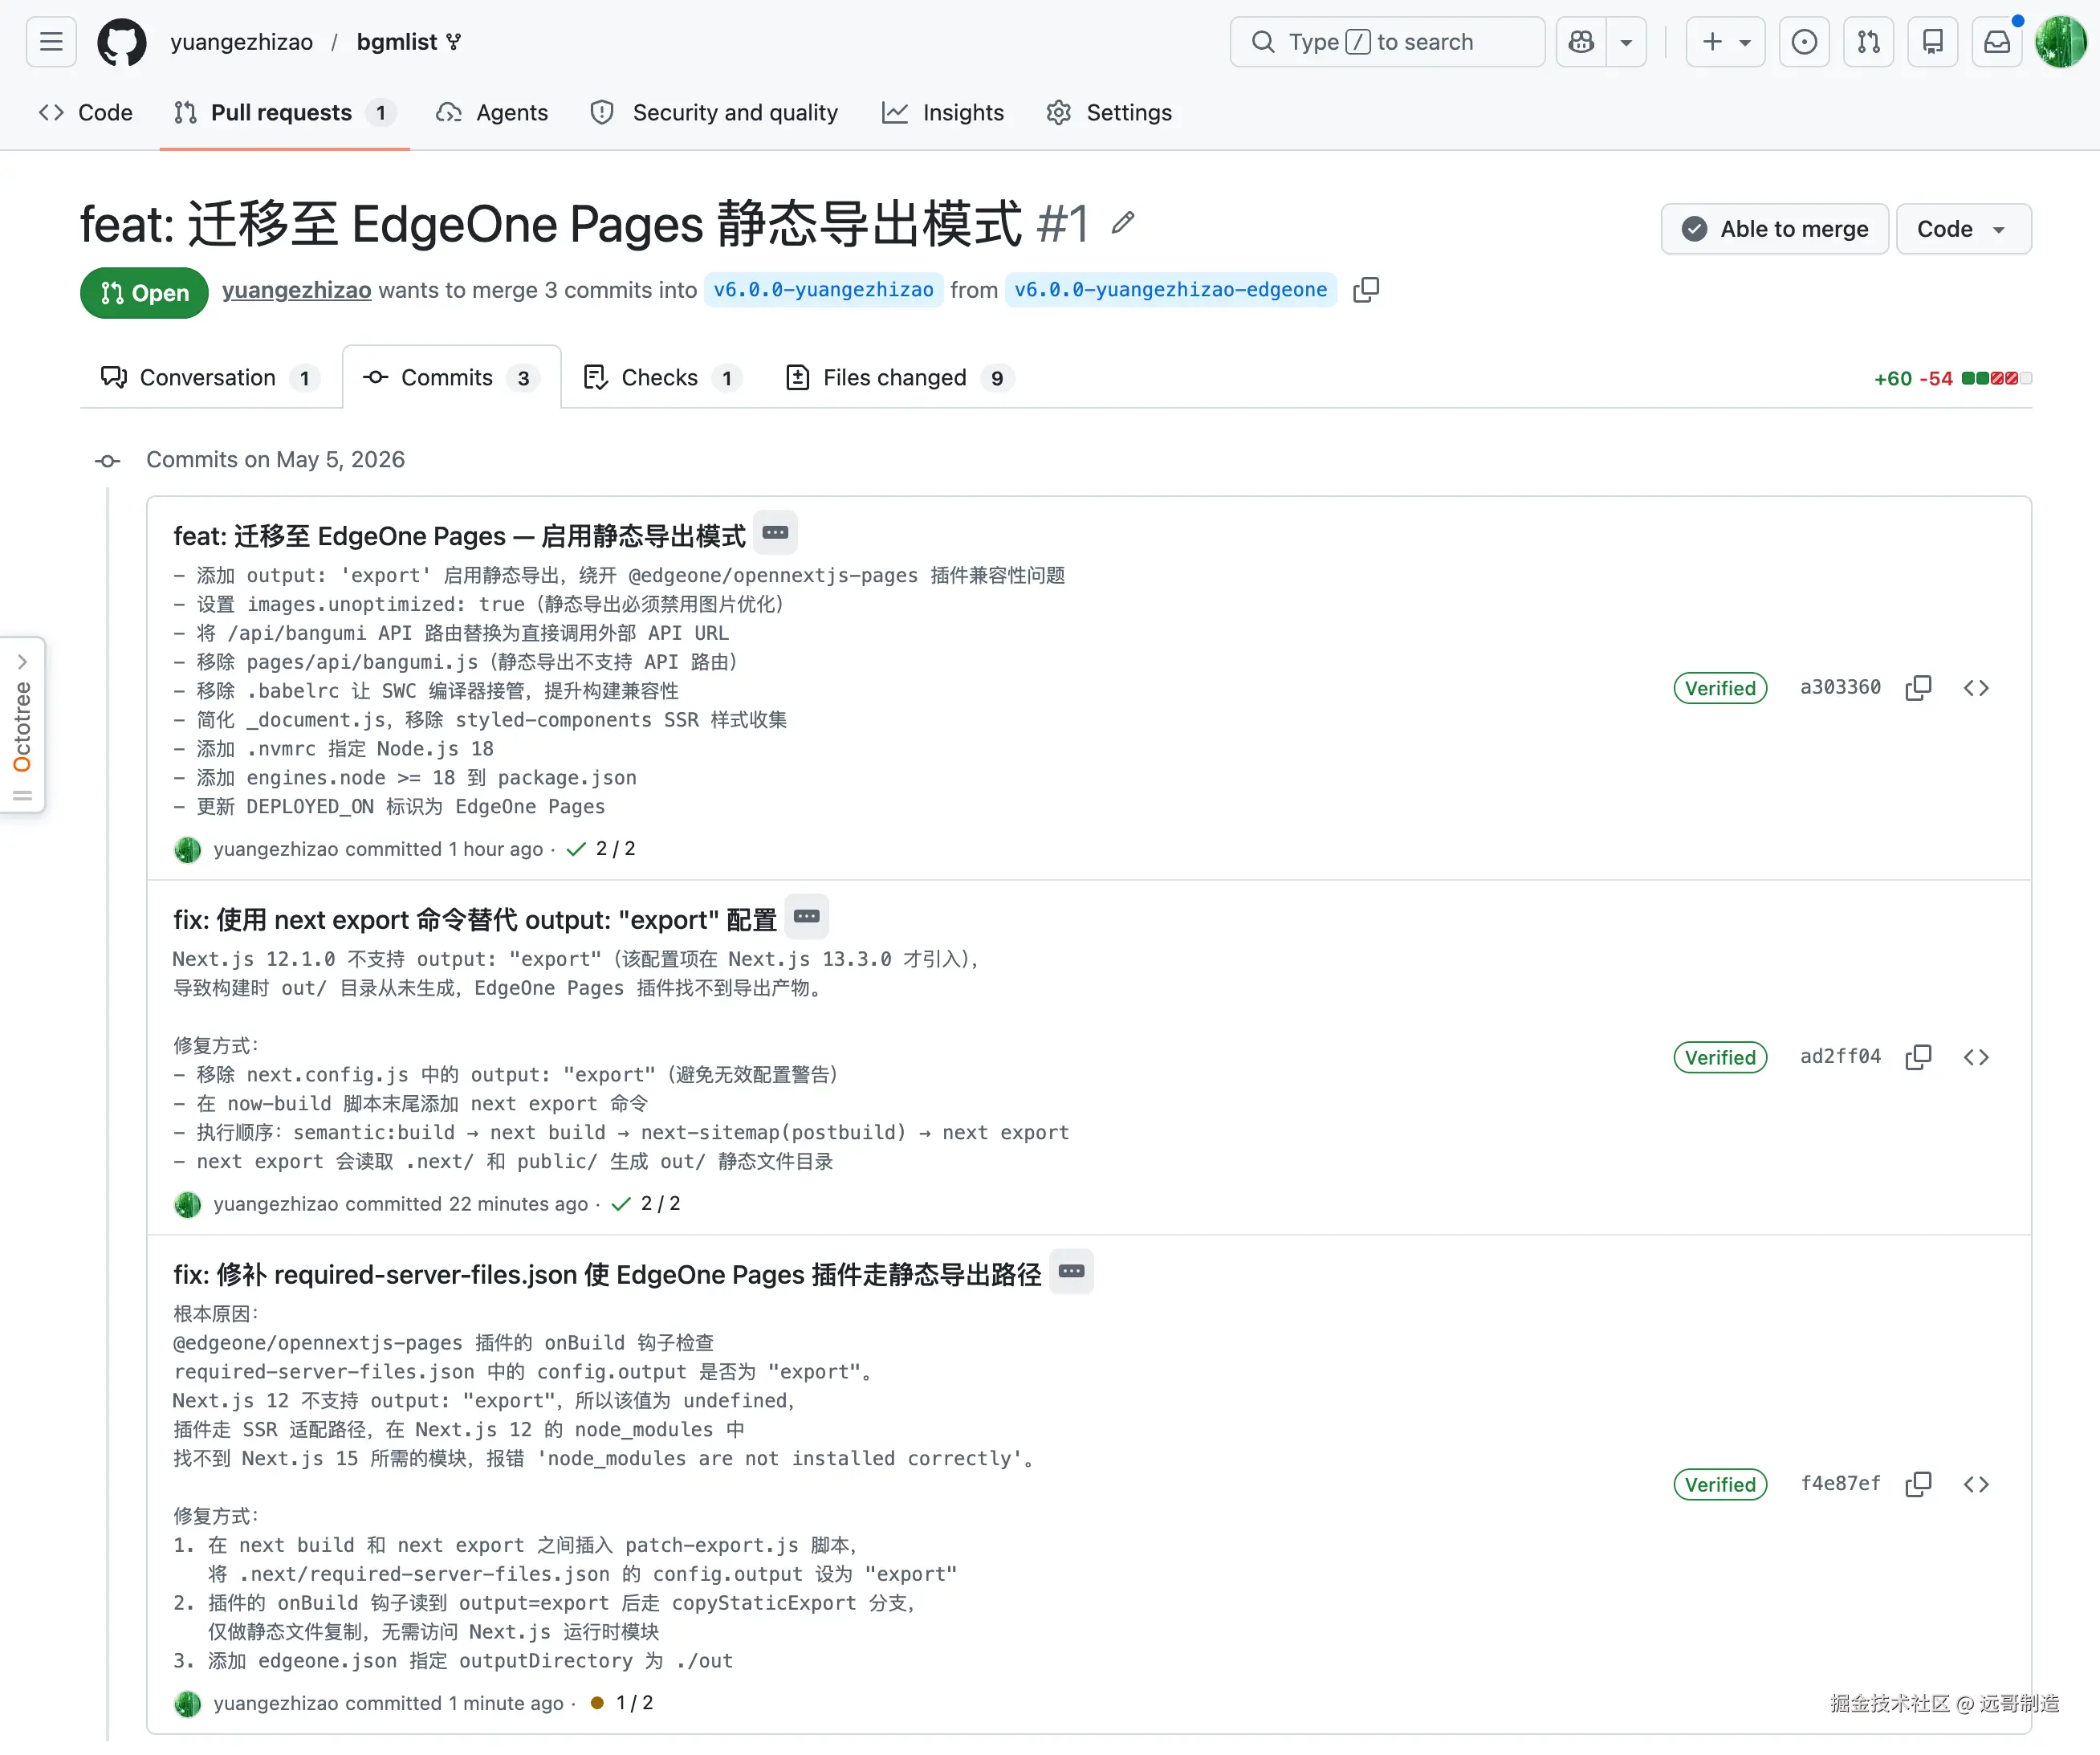Open repositories icon in header

pyautogui.click(x=1932, y=42)
